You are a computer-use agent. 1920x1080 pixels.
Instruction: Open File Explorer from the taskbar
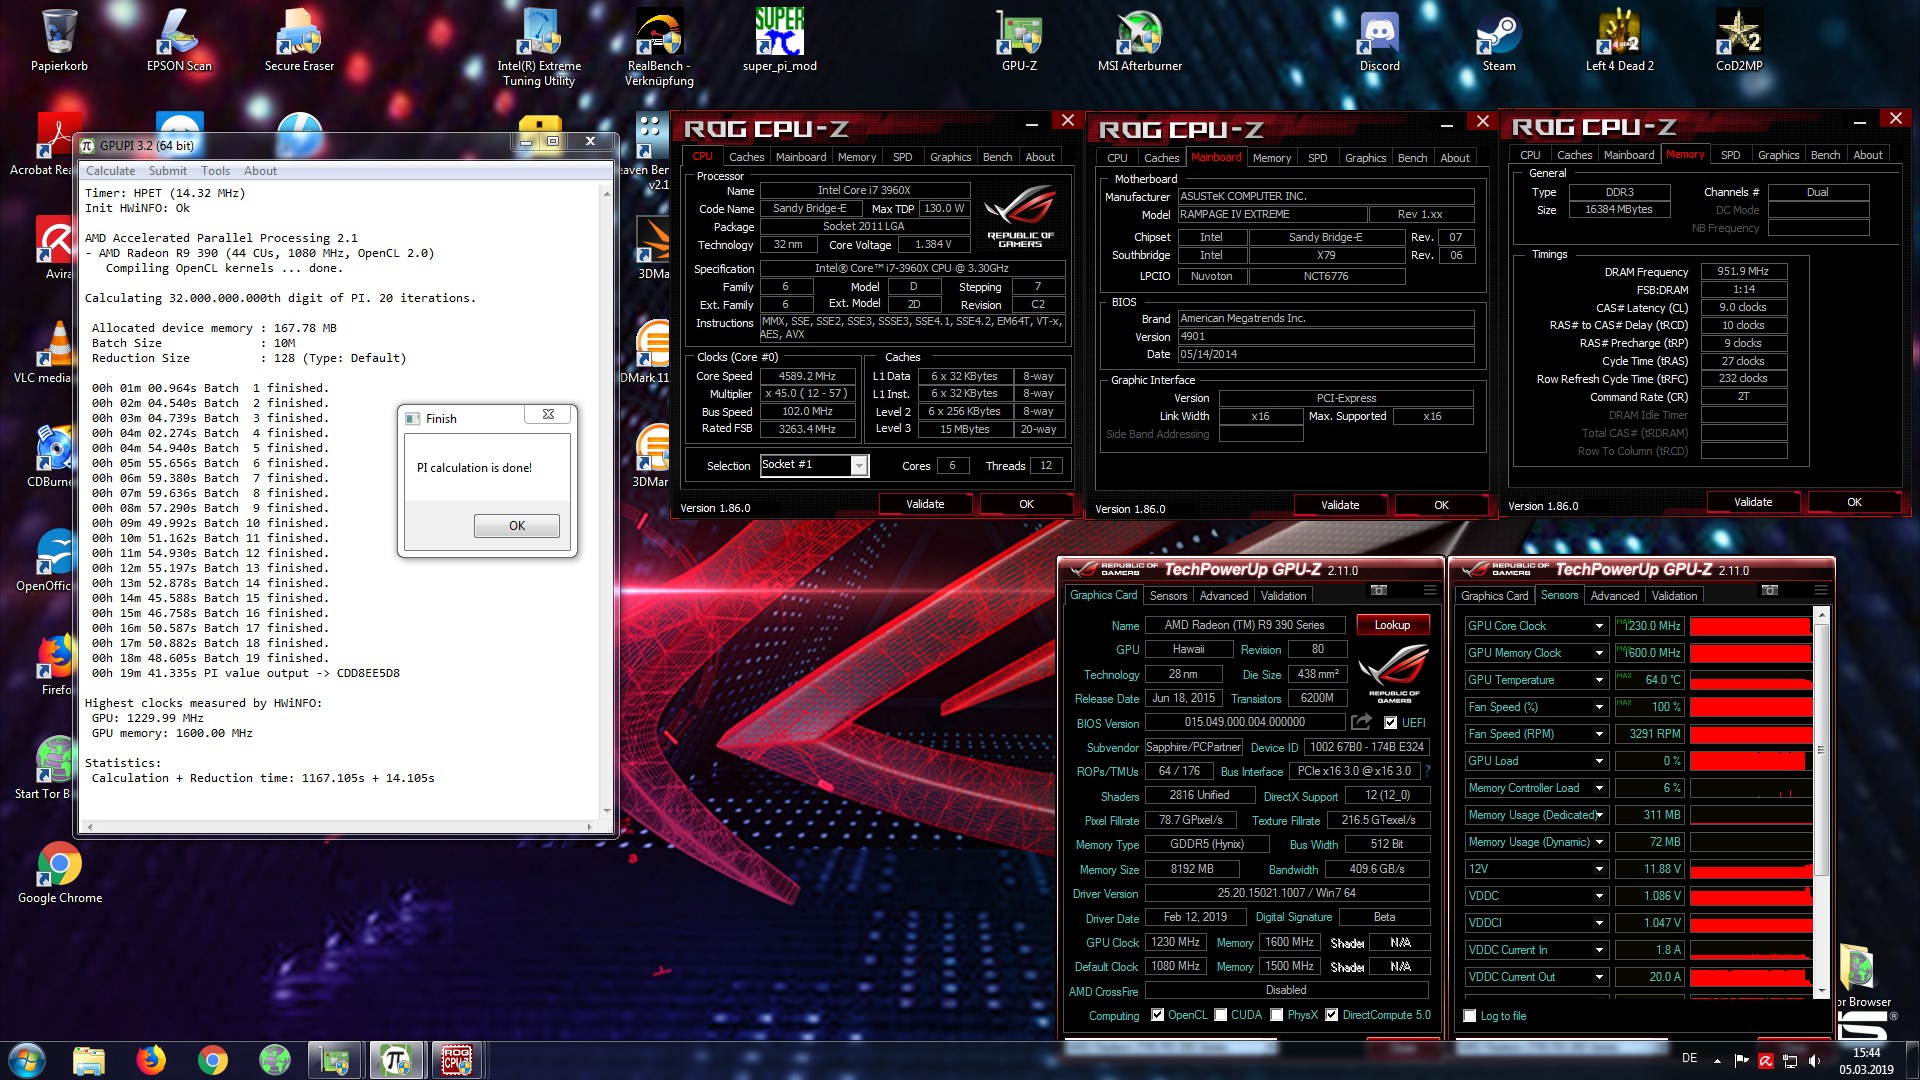point(89,1059)
